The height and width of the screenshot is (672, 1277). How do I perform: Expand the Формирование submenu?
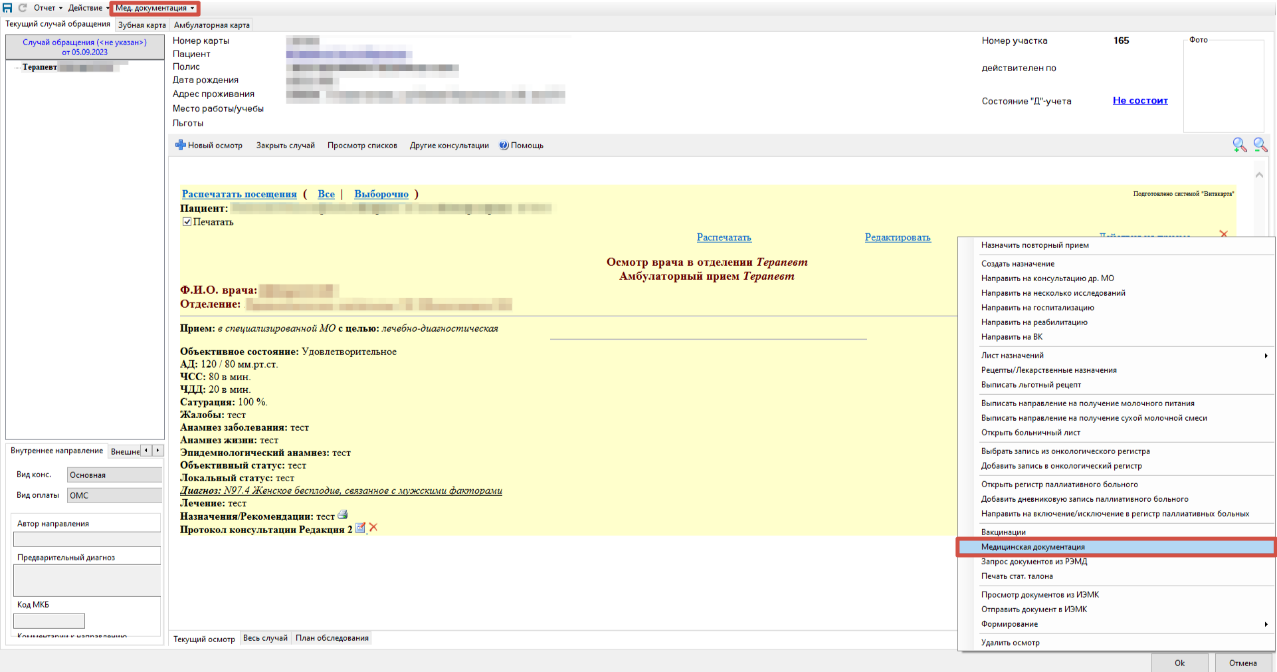point(1116,624)
